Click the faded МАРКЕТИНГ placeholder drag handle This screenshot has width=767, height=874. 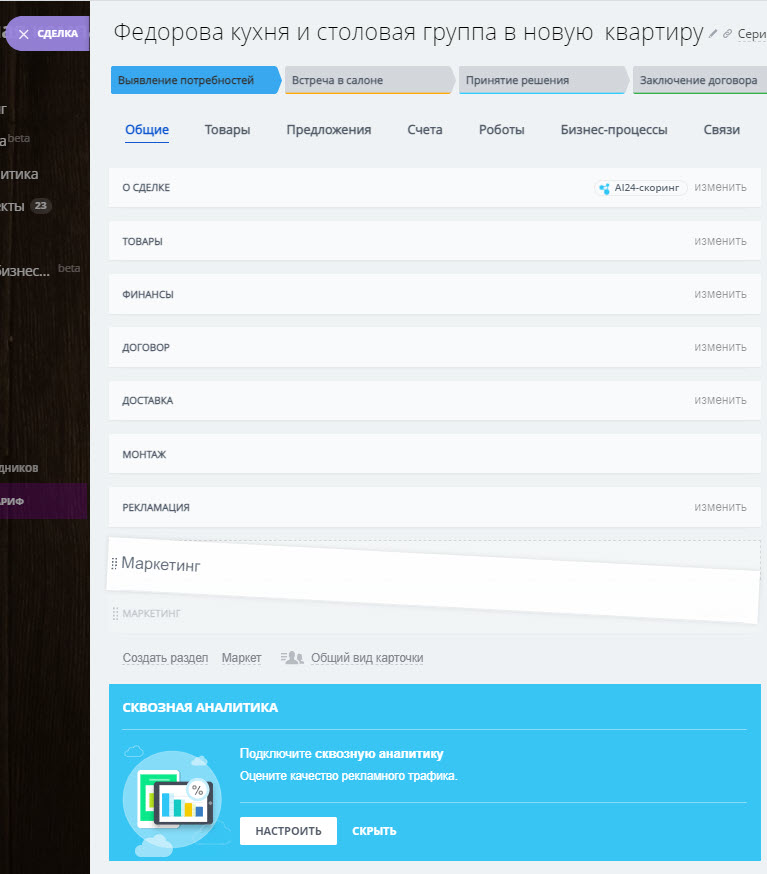[115, 614]
